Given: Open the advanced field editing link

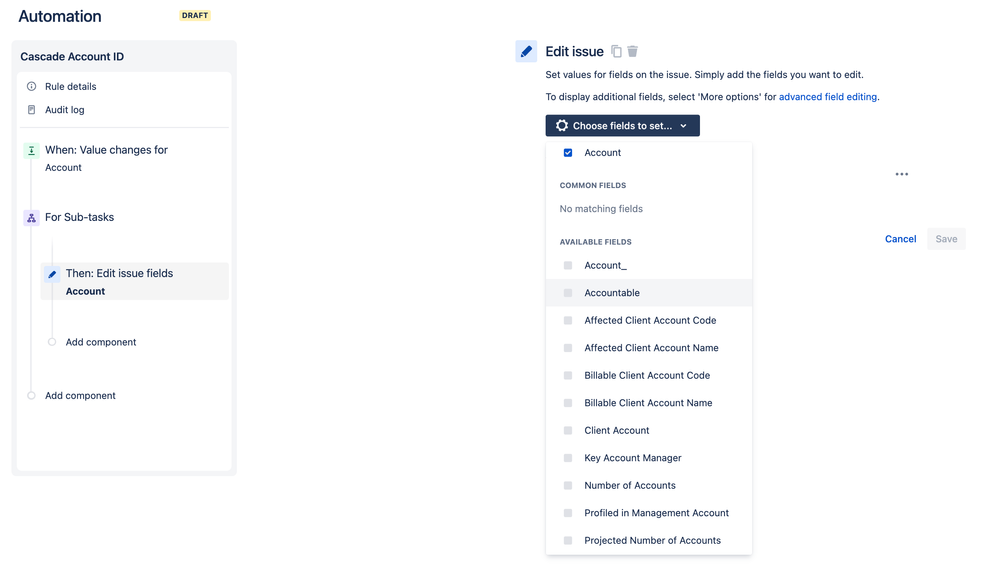Looking at the screenshot, I should tap(827, 97).
